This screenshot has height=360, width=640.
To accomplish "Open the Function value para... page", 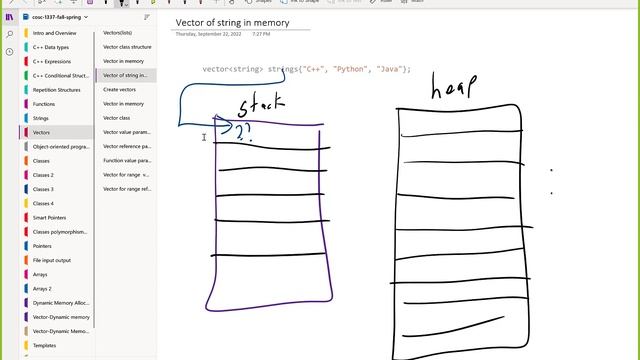I will pos(126,160).
